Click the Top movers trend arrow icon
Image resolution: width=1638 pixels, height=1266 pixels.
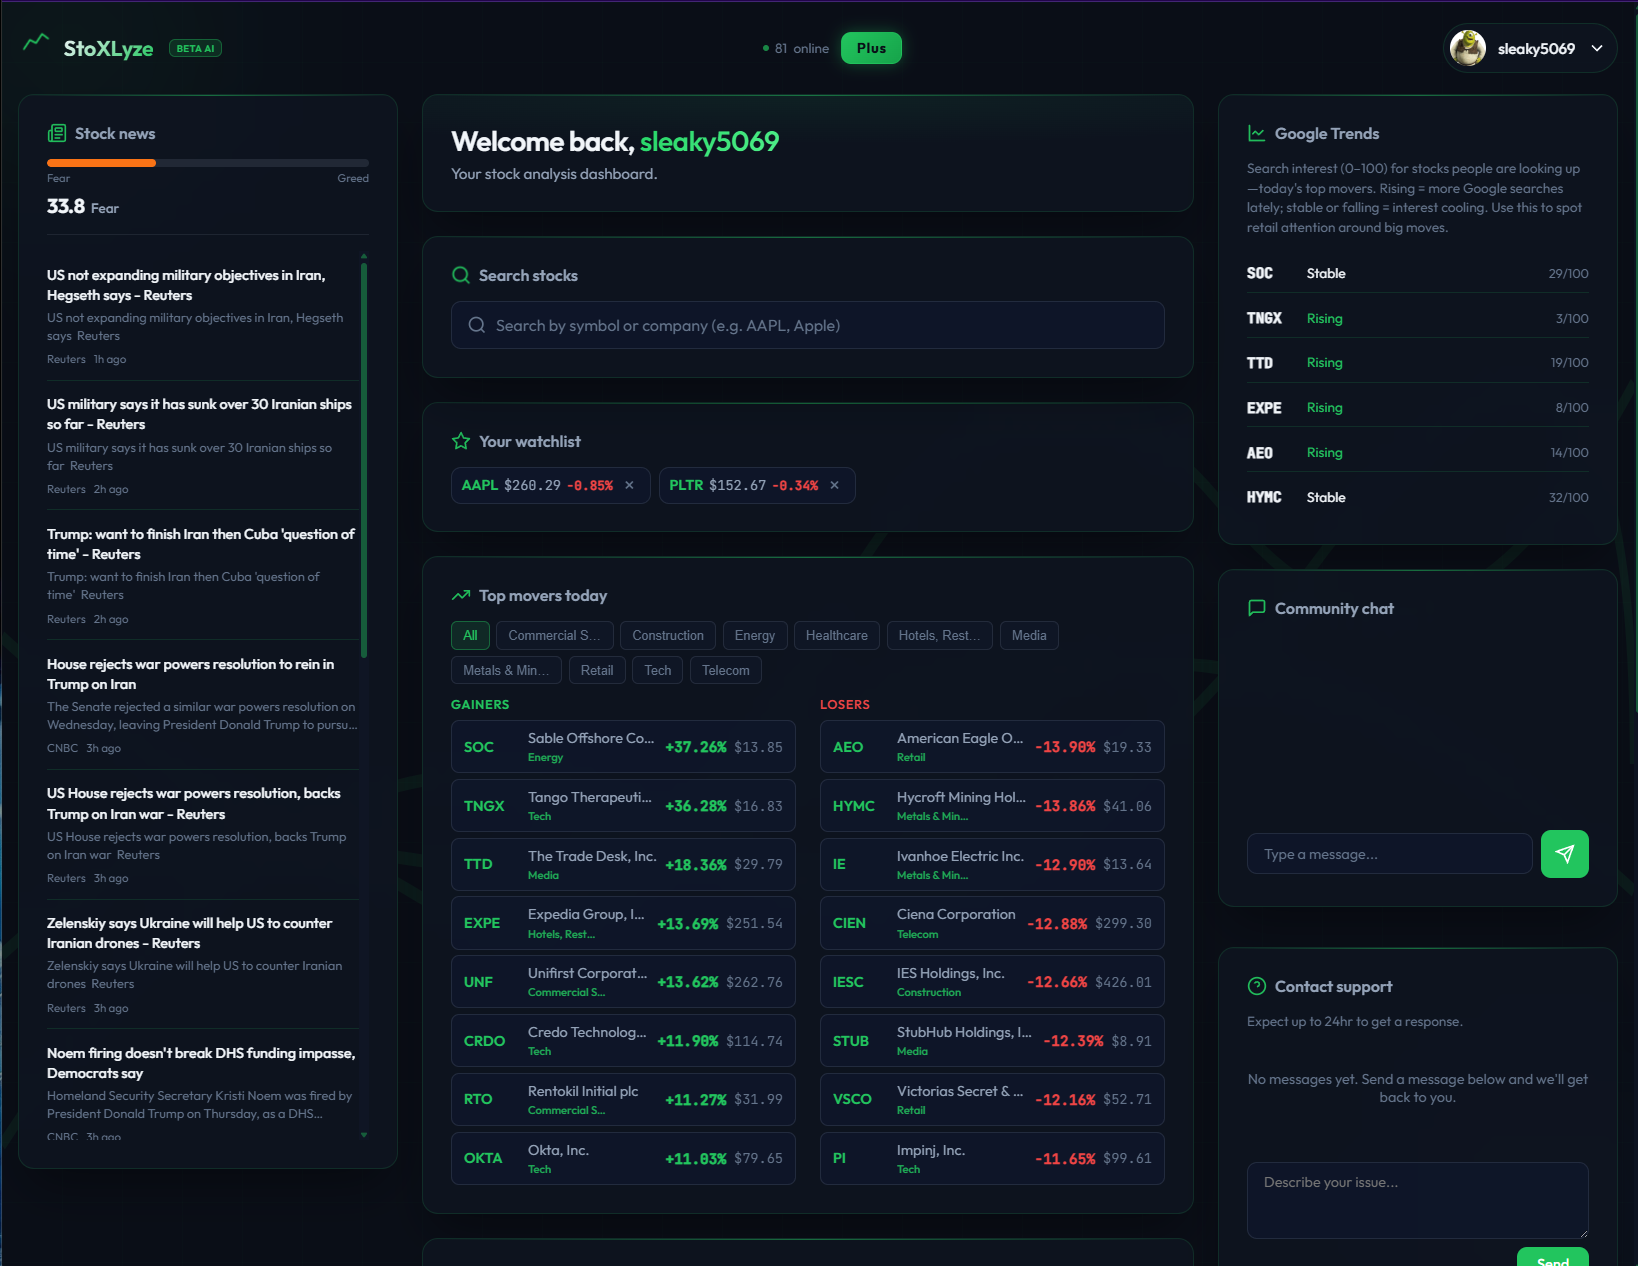point(460,594)
